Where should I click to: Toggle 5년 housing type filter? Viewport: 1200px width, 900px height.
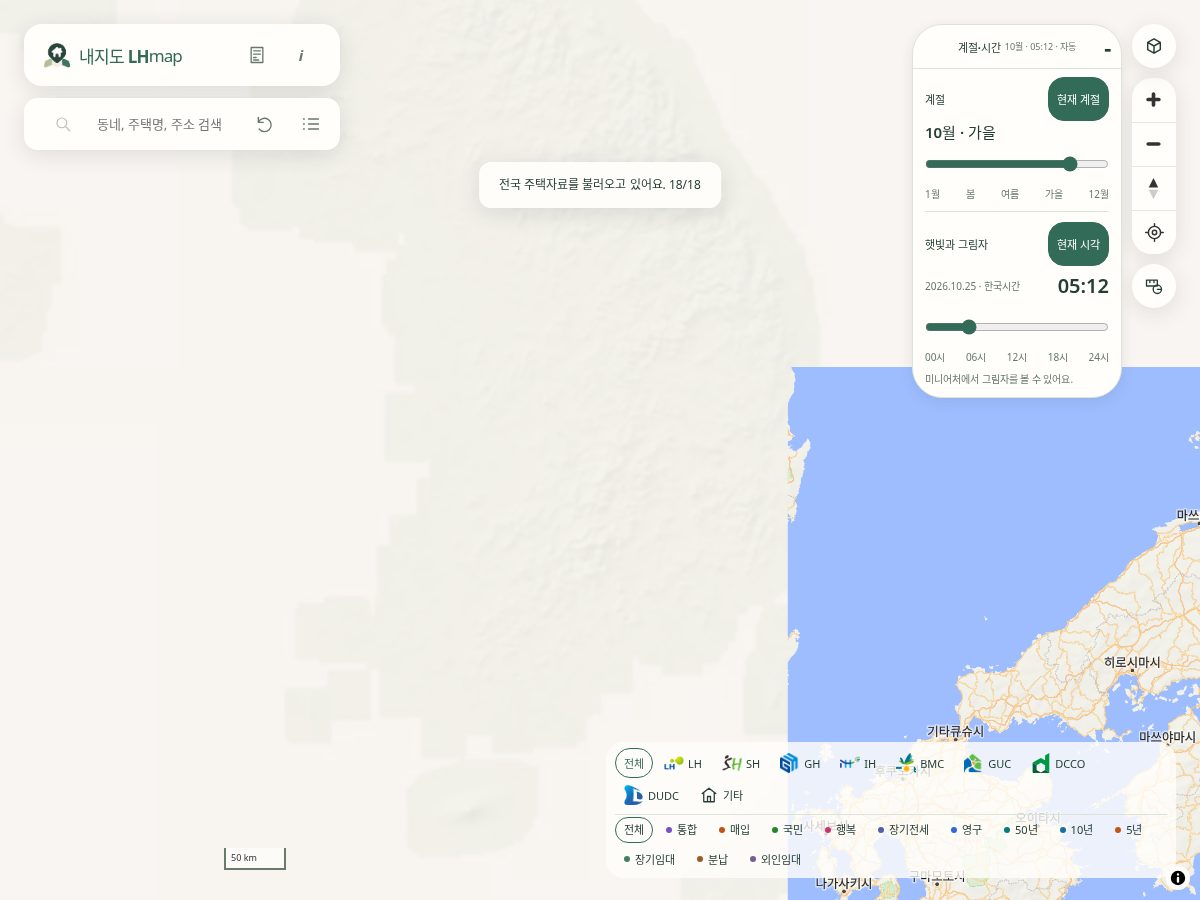coord(1128,830)
